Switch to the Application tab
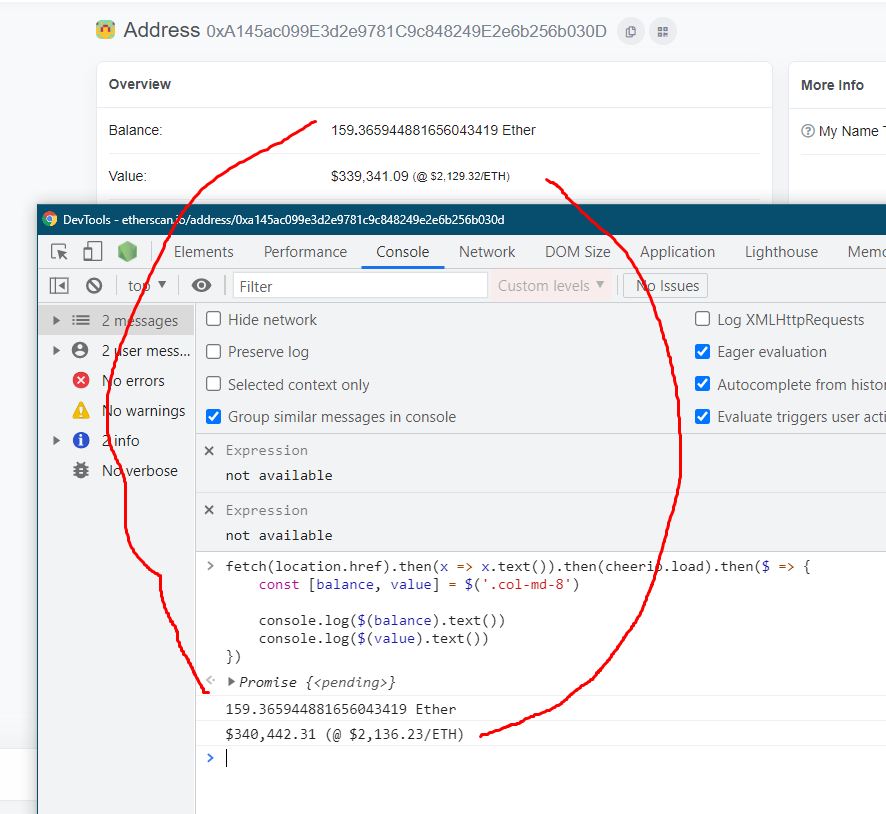 point(677,251)
